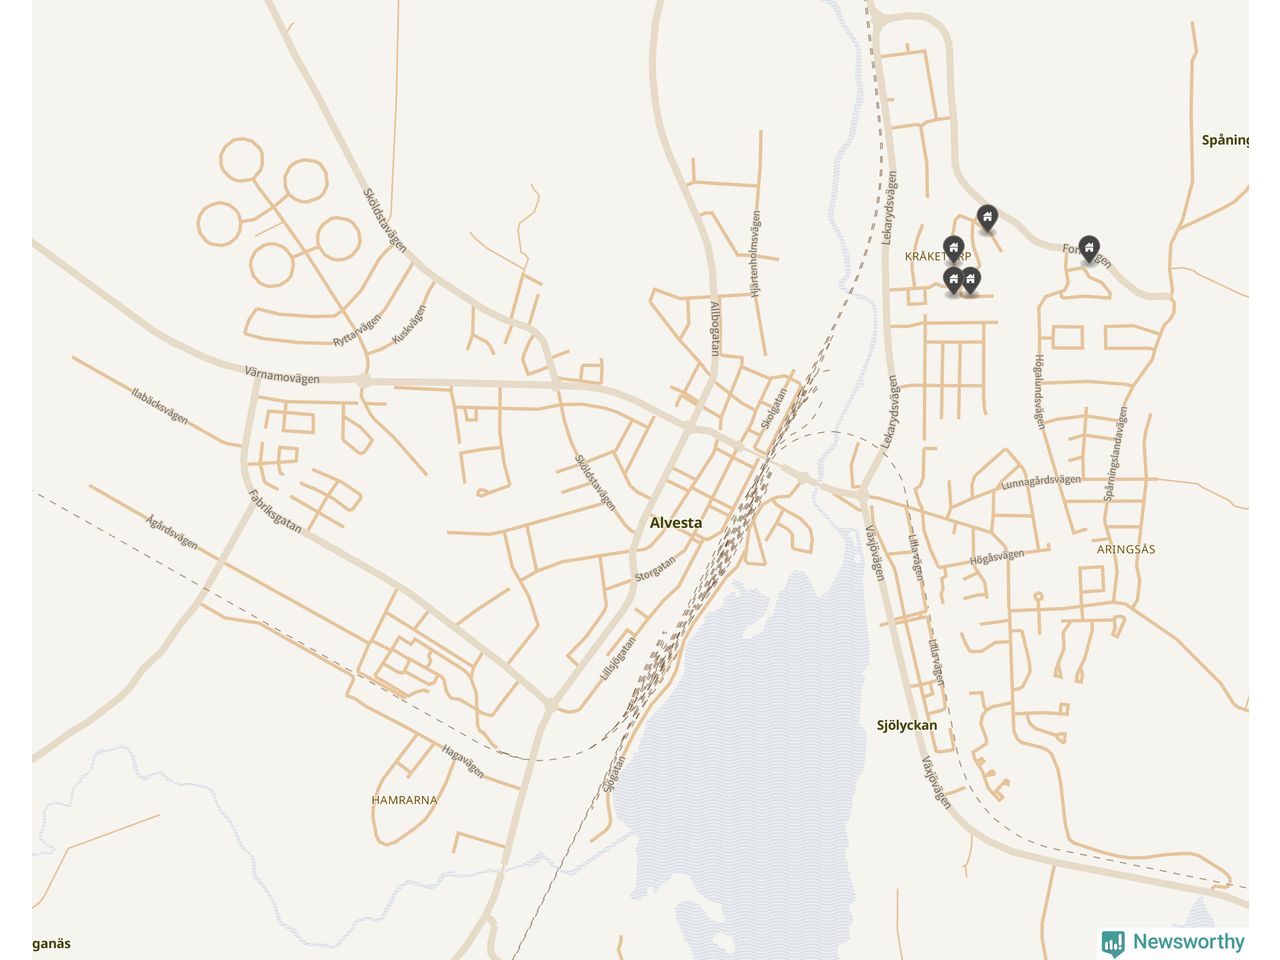Image resolution: width=1280 pixels, height=960 pixels.
Task: Select the house marker on Fornvägen
Action: tap(1089, 249)
